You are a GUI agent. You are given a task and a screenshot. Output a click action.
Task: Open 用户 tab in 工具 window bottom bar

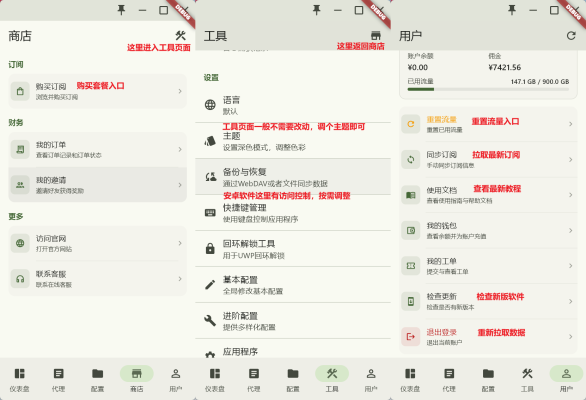(x=371, y=379)
